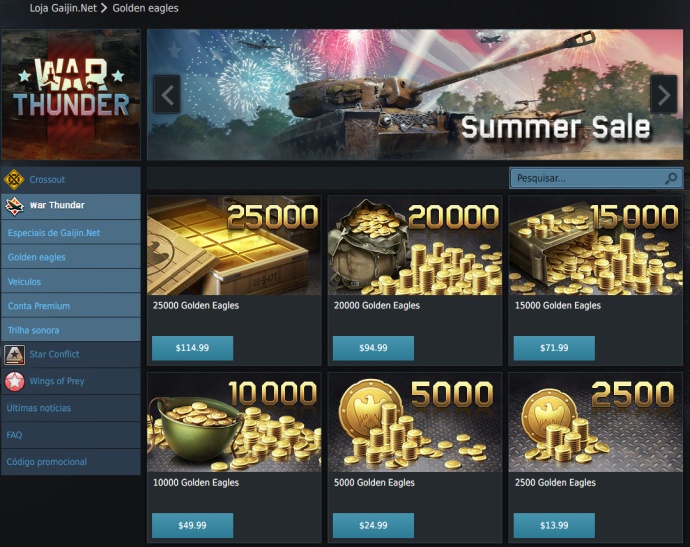
Task: Buy 25000 Golden Eagles for $114.99
Action: pos(192,348)
